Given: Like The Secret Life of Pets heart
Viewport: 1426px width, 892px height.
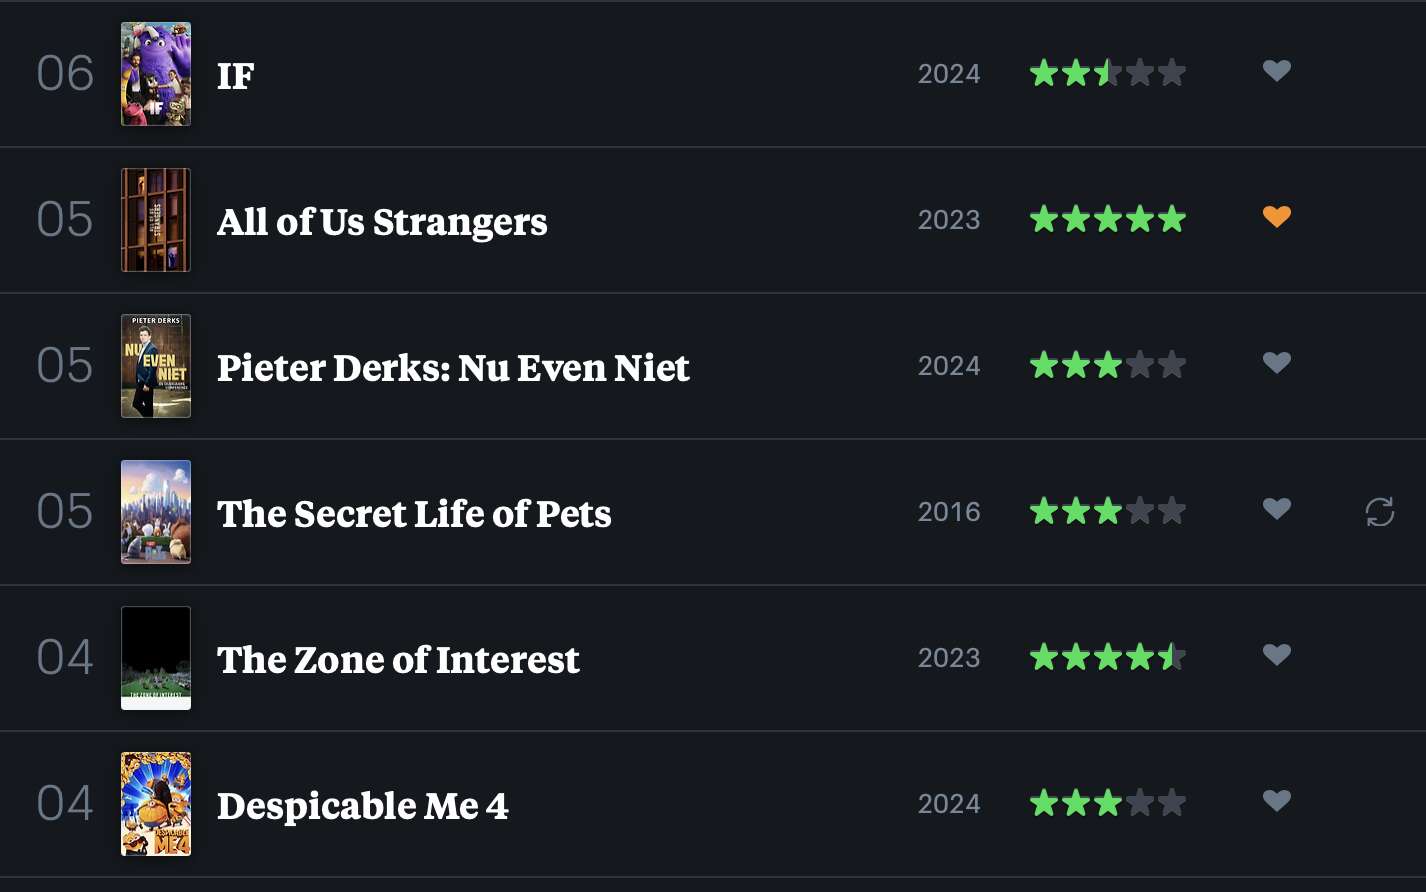Looking at the screenshot, I should click(x=1276, y=509).
